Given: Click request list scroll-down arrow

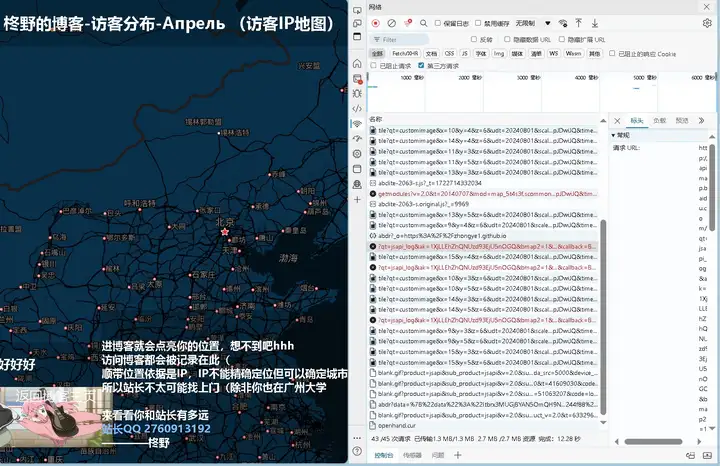Looking at the screenshot, I should (603, 423).
